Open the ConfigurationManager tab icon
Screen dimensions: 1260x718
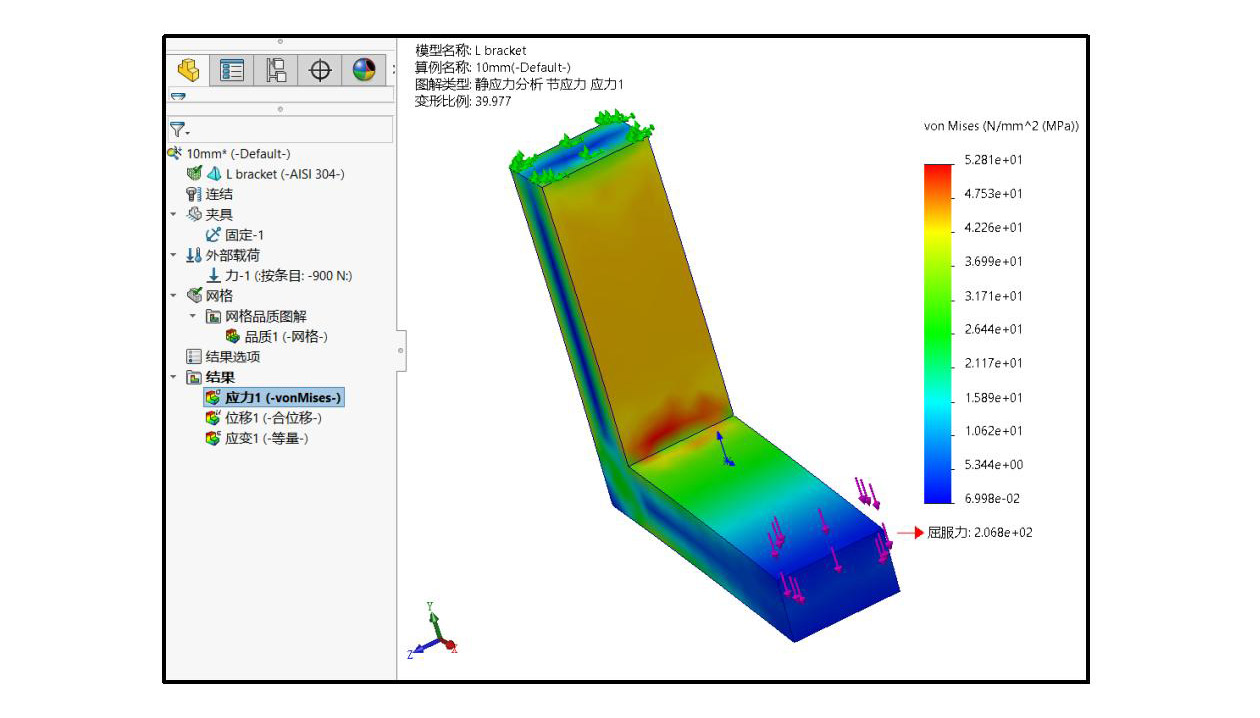pos(276,70)
